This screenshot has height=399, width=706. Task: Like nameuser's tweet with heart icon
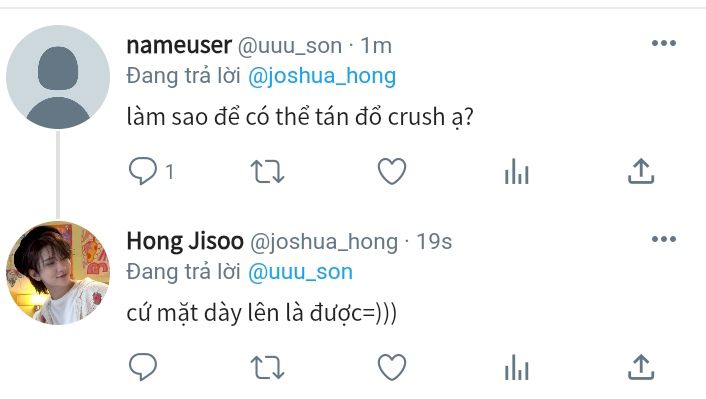[392, 171]
